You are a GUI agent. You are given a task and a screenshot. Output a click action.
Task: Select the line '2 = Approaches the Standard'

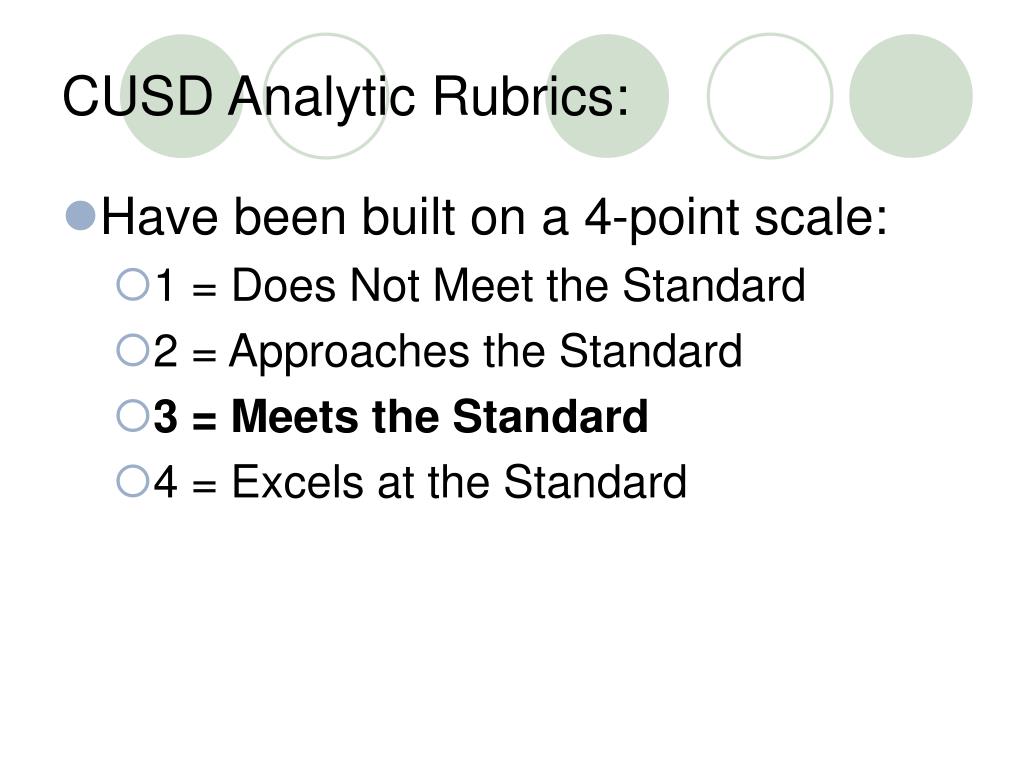448,352
